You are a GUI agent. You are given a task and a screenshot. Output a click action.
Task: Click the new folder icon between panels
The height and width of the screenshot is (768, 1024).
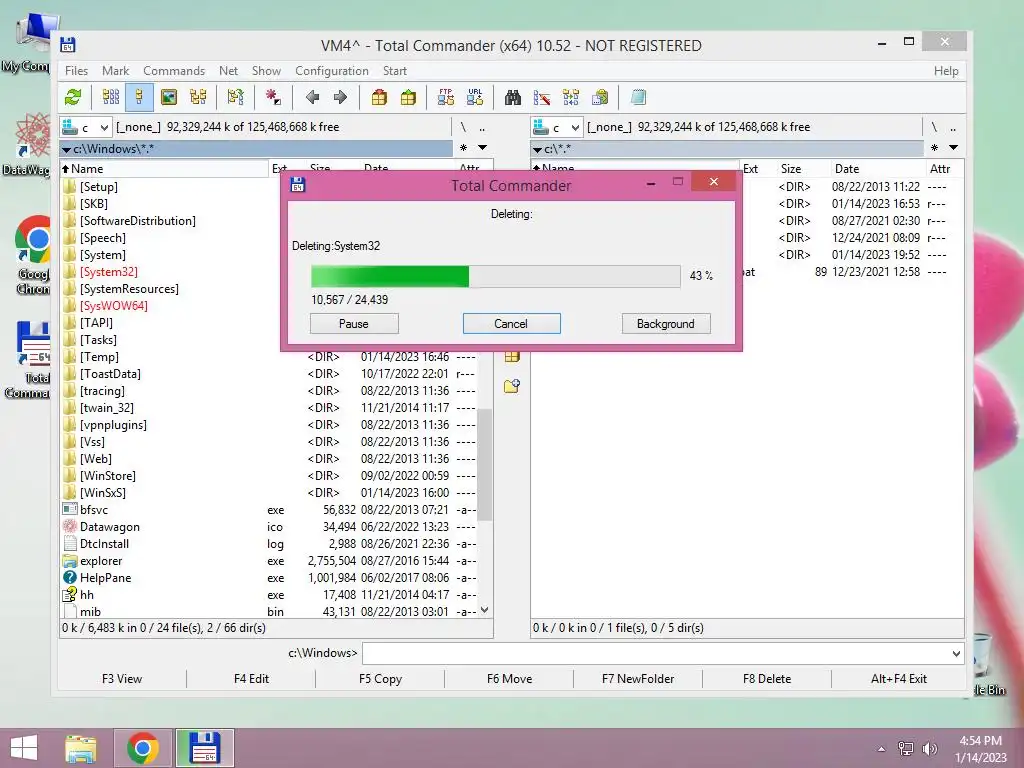[x=512, y=387]
